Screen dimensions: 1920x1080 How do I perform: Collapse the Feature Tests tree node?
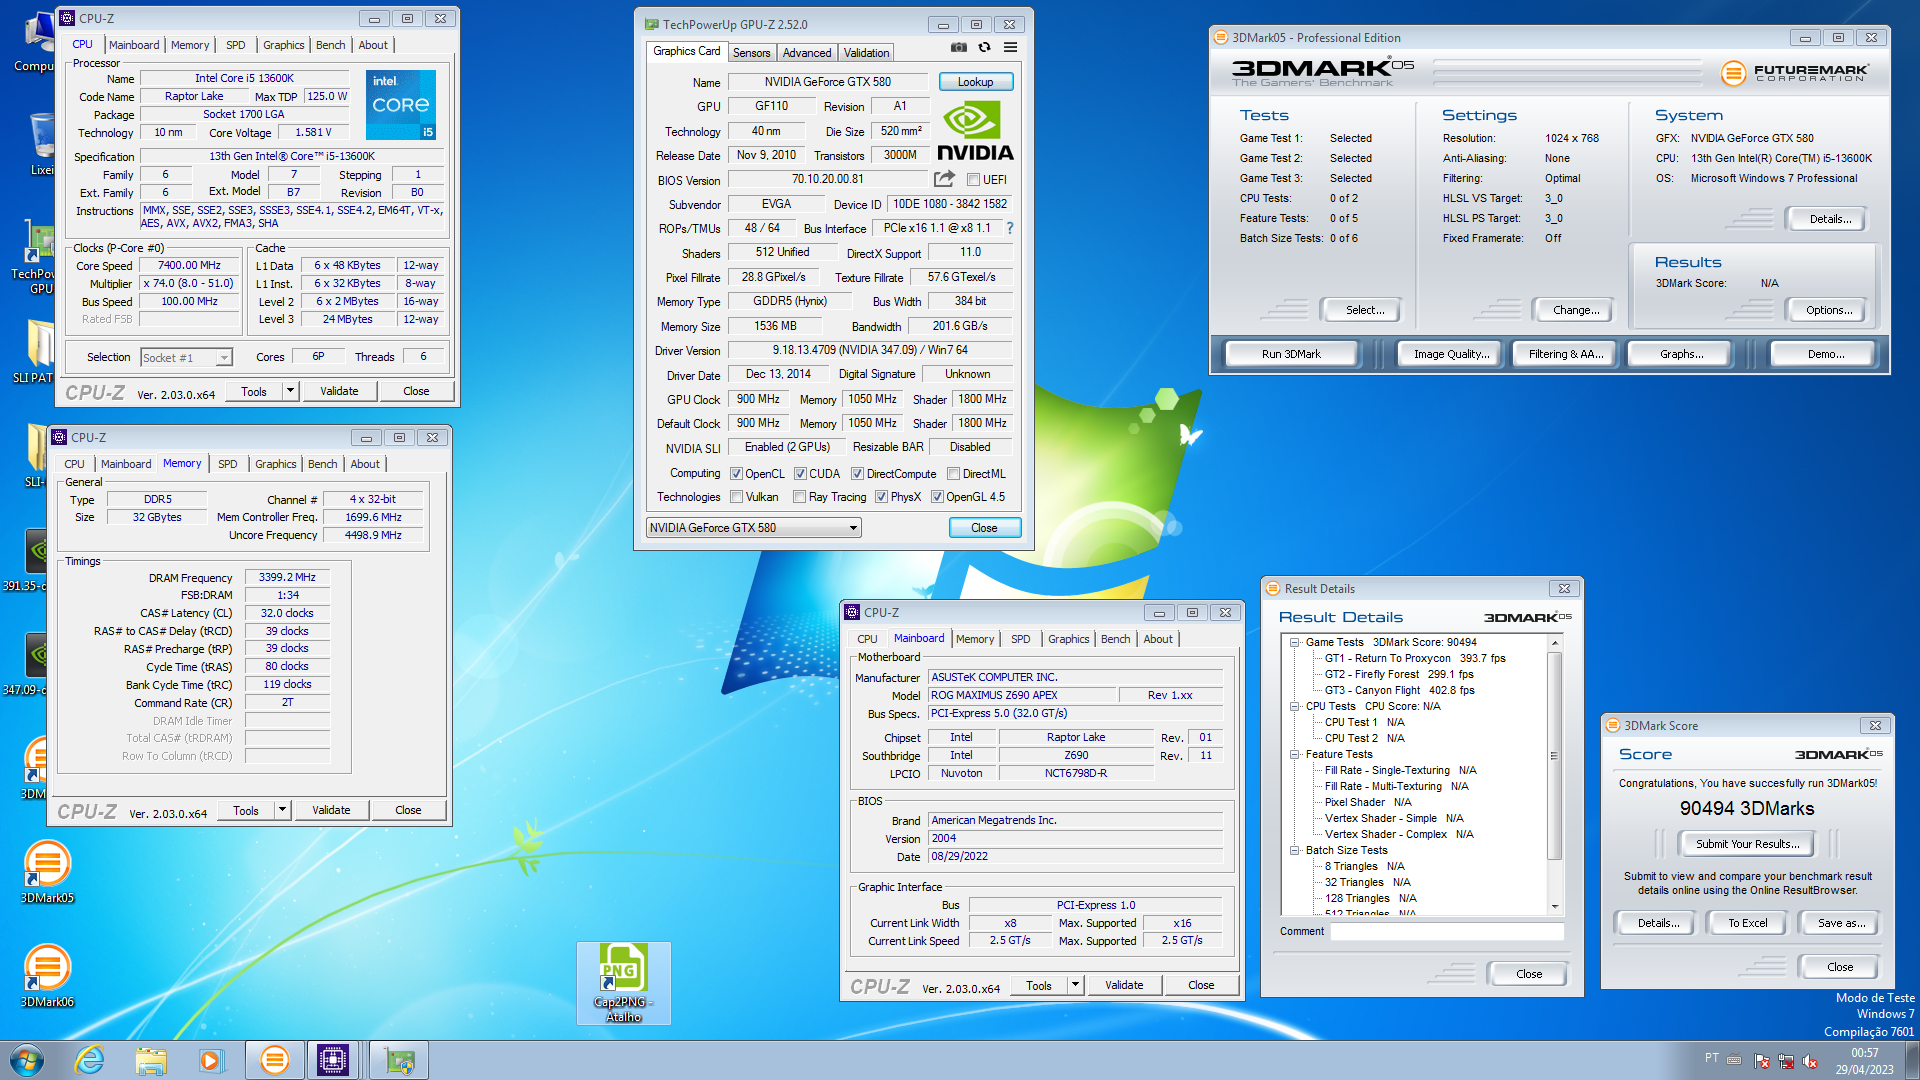point(1294,755)
